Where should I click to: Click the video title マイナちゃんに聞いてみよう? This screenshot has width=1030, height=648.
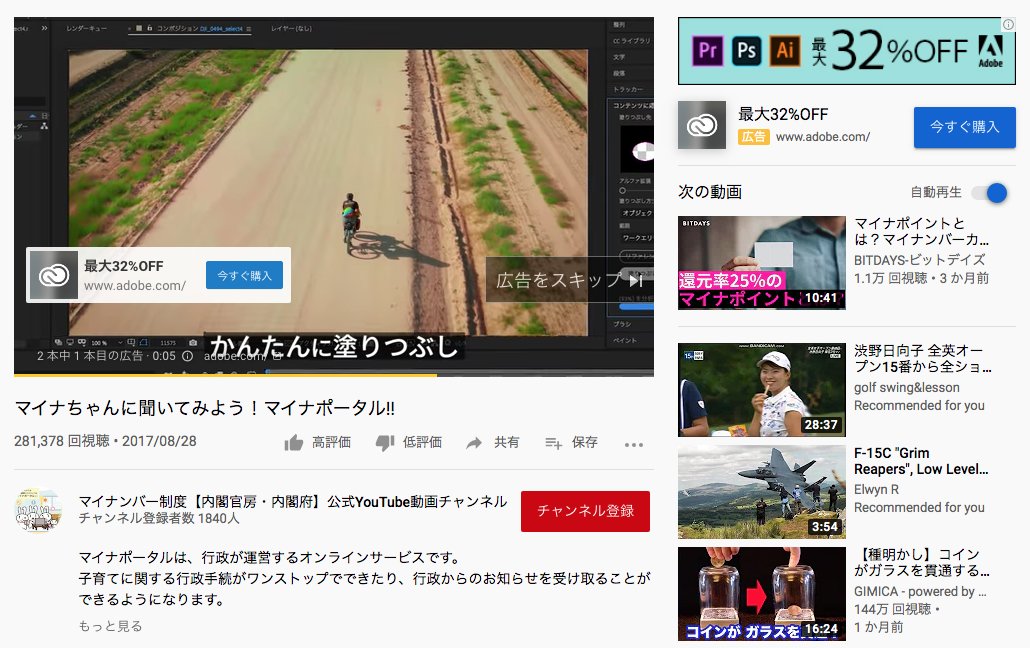(204, 408)
